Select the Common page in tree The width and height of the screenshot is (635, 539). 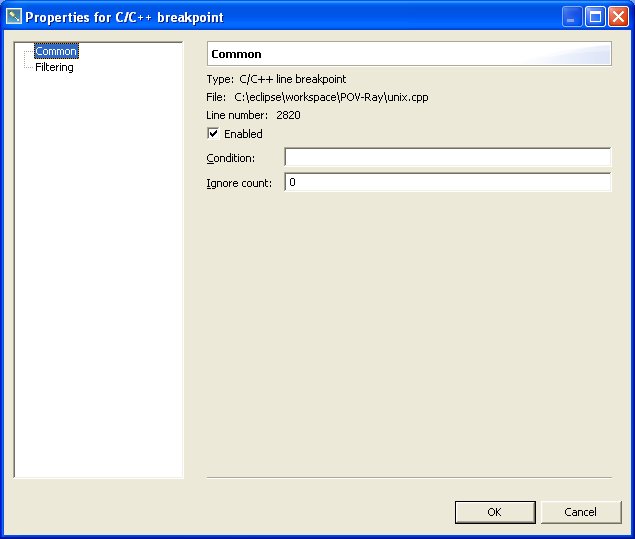tap(55, 51)
